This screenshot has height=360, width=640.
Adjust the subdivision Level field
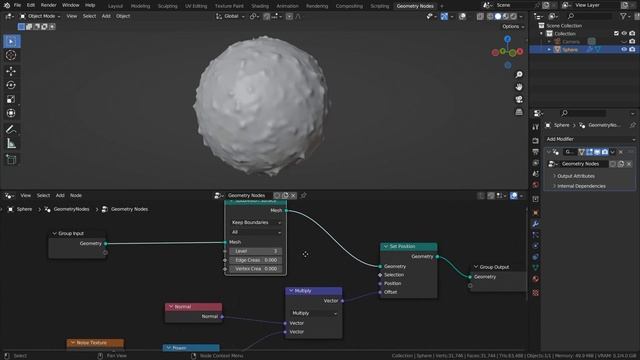pos(256,251)
